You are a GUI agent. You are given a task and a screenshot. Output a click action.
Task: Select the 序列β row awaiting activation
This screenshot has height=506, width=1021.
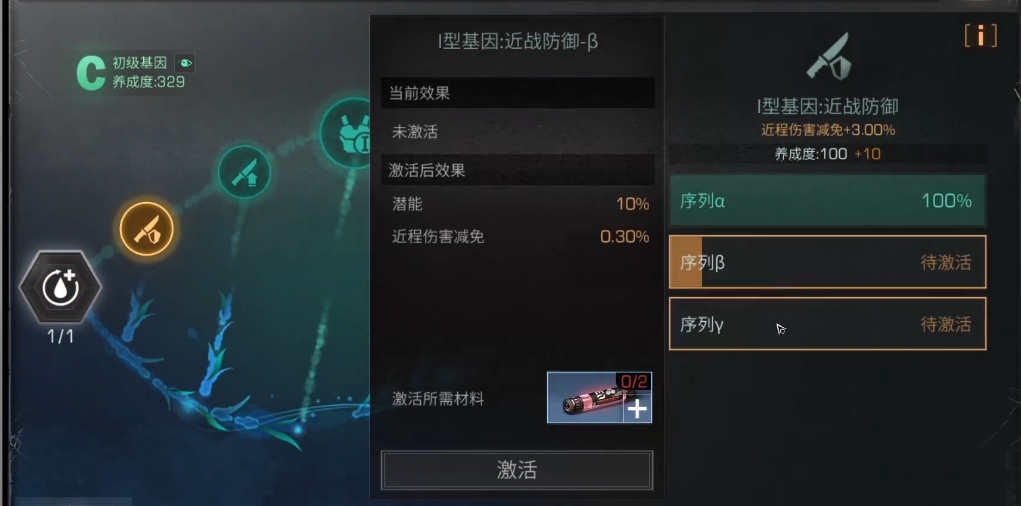[828, 262]
